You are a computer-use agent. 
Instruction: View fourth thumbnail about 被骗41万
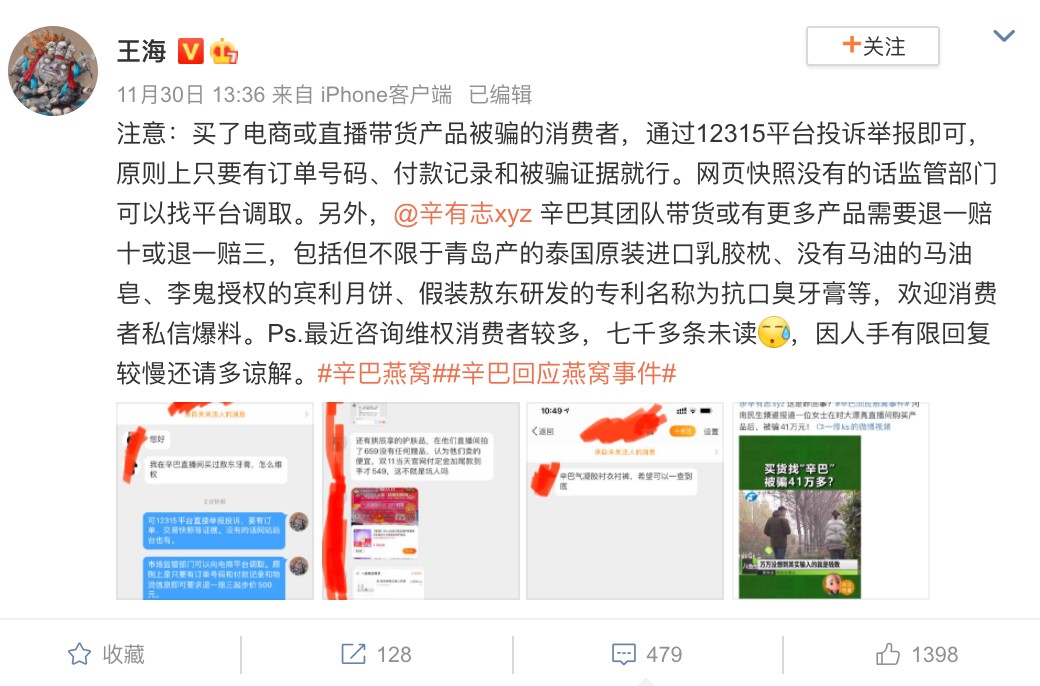(x=830, y=501)
